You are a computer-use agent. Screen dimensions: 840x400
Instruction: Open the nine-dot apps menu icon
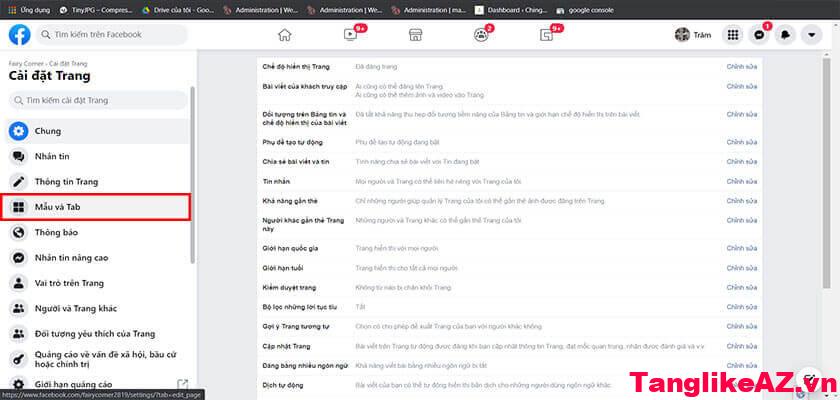tap(733, 34)
